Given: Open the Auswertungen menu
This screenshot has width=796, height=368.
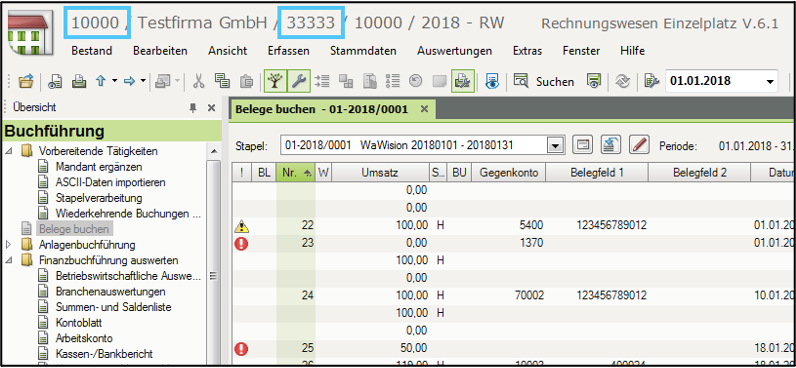Looking at the screenshot, I should (454, 51).
